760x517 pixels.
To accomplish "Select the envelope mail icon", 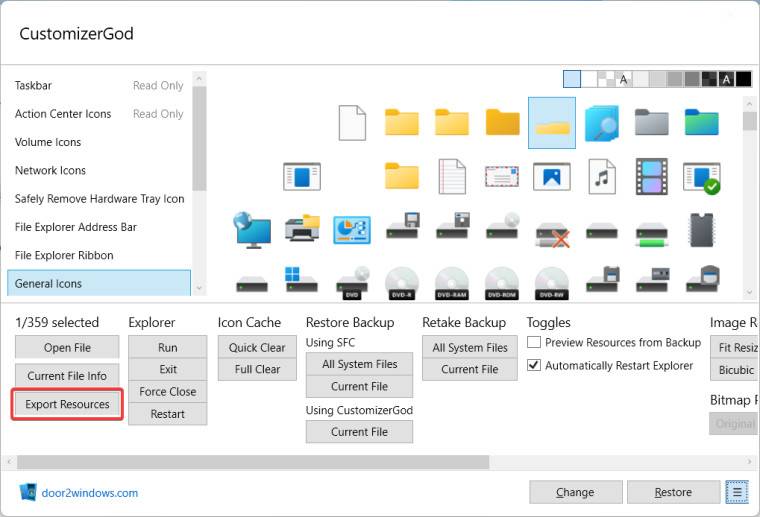I will 502,177.
